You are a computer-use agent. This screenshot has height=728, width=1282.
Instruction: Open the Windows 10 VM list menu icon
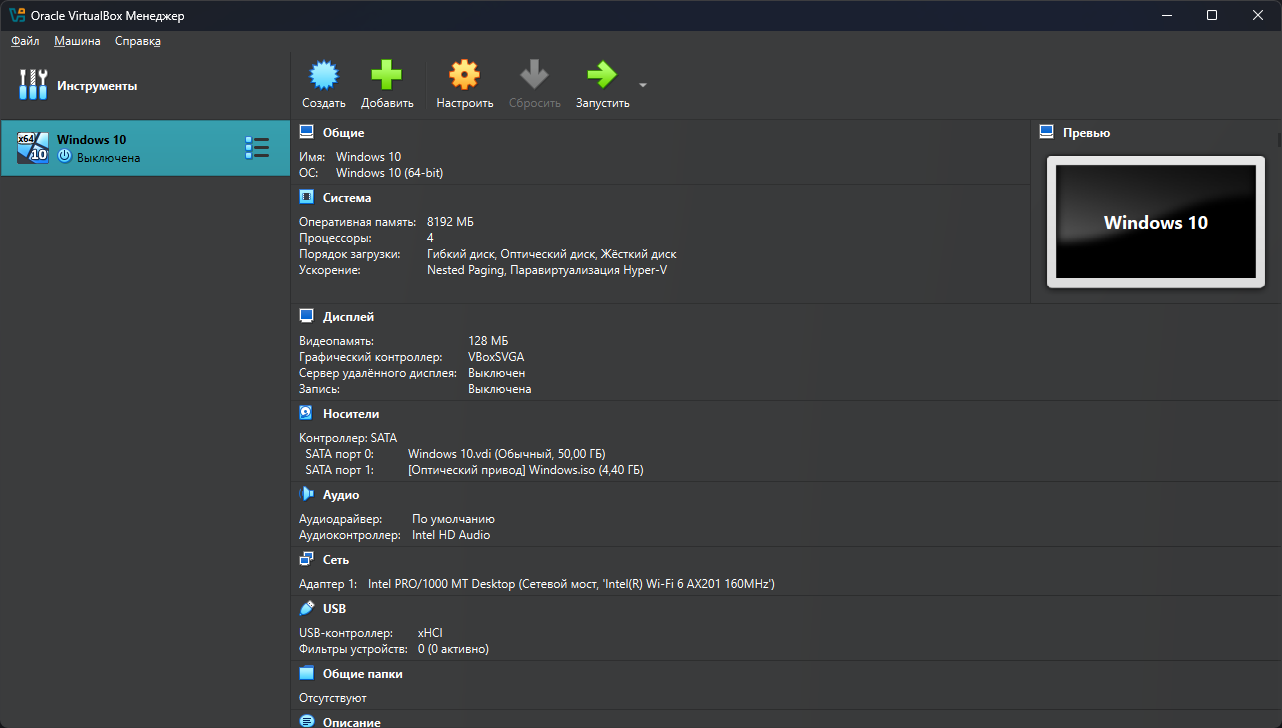pyautogui.click(x=257, y=148)
